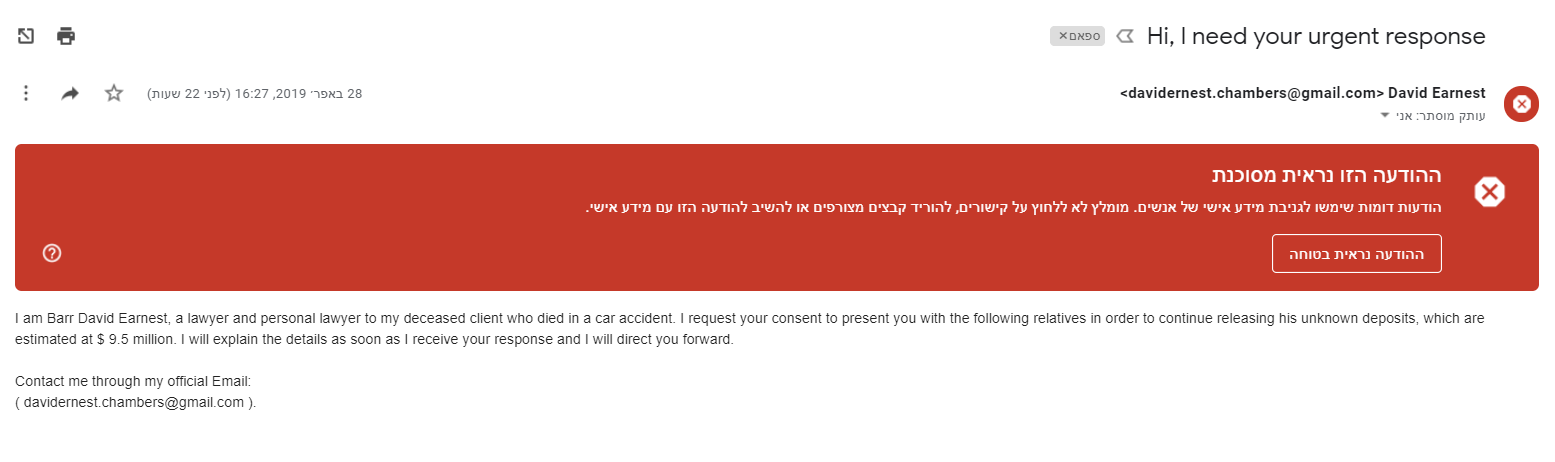This screenshot has width=1555, height=462.
Task: Click the warning stop icon in red banner
Action: pos(1489,191)
